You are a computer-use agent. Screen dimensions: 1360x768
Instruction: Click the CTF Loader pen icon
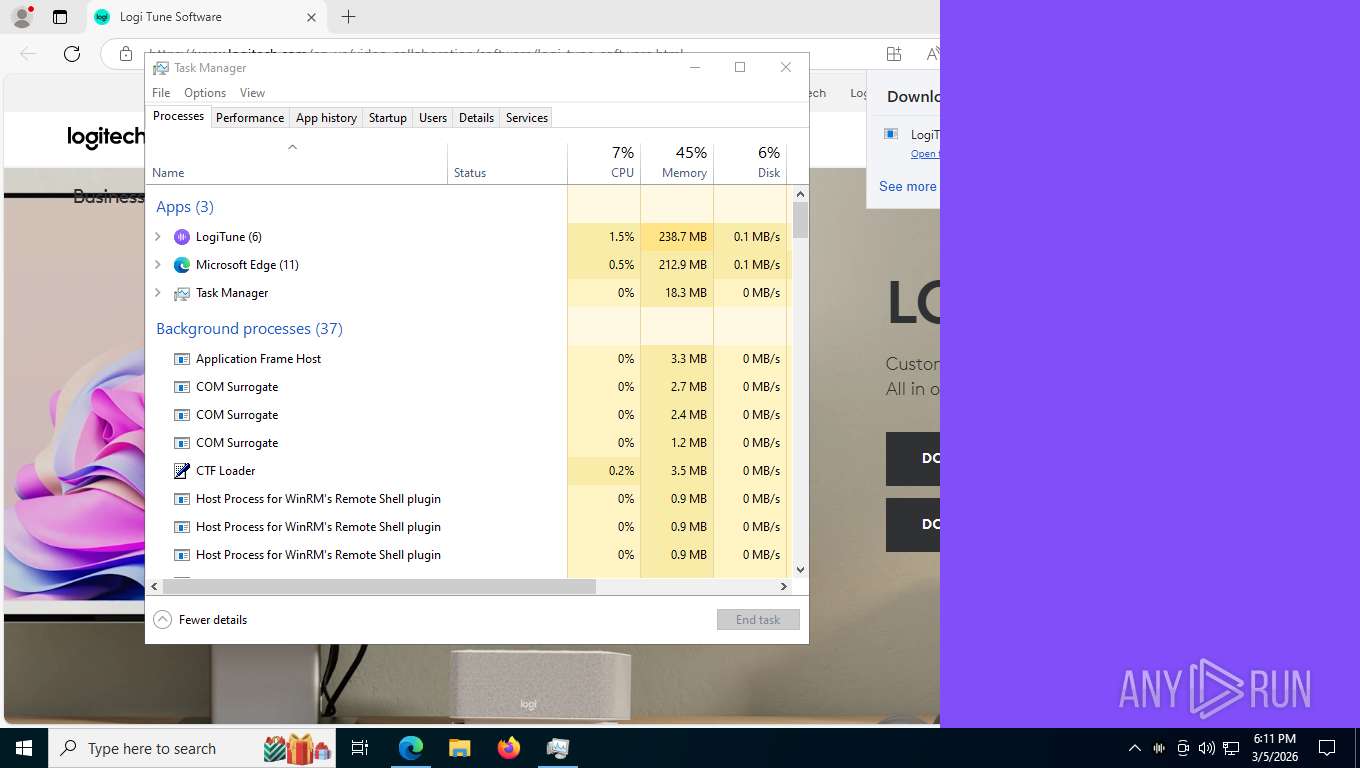pos(181,471)
